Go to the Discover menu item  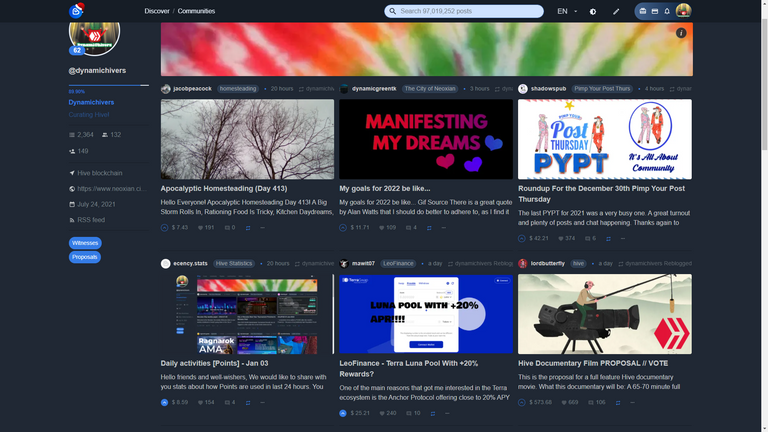click(x=157, y=11)
